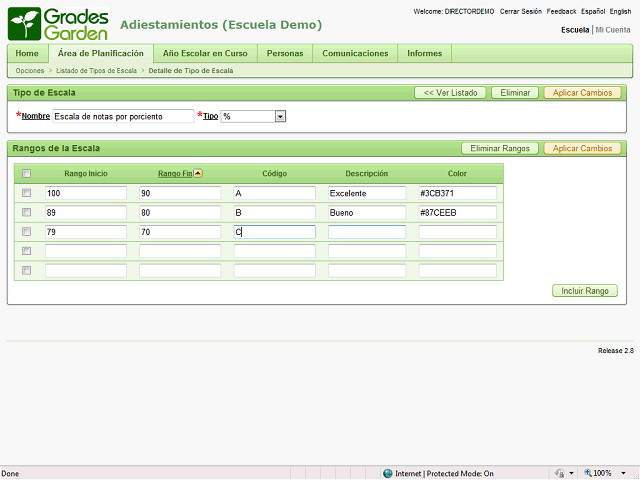Apply changes in Tipo de Escala header
Screen dimensions: 640x480
click(582, 93)
